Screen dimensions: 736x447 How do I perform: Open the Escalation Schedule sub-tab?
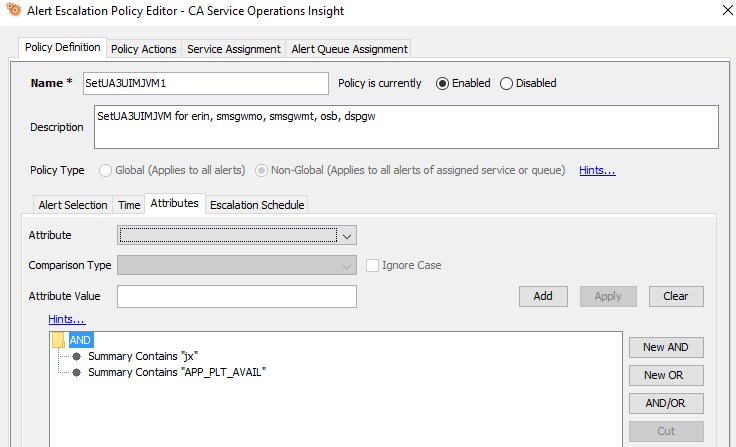coord(257,205)
